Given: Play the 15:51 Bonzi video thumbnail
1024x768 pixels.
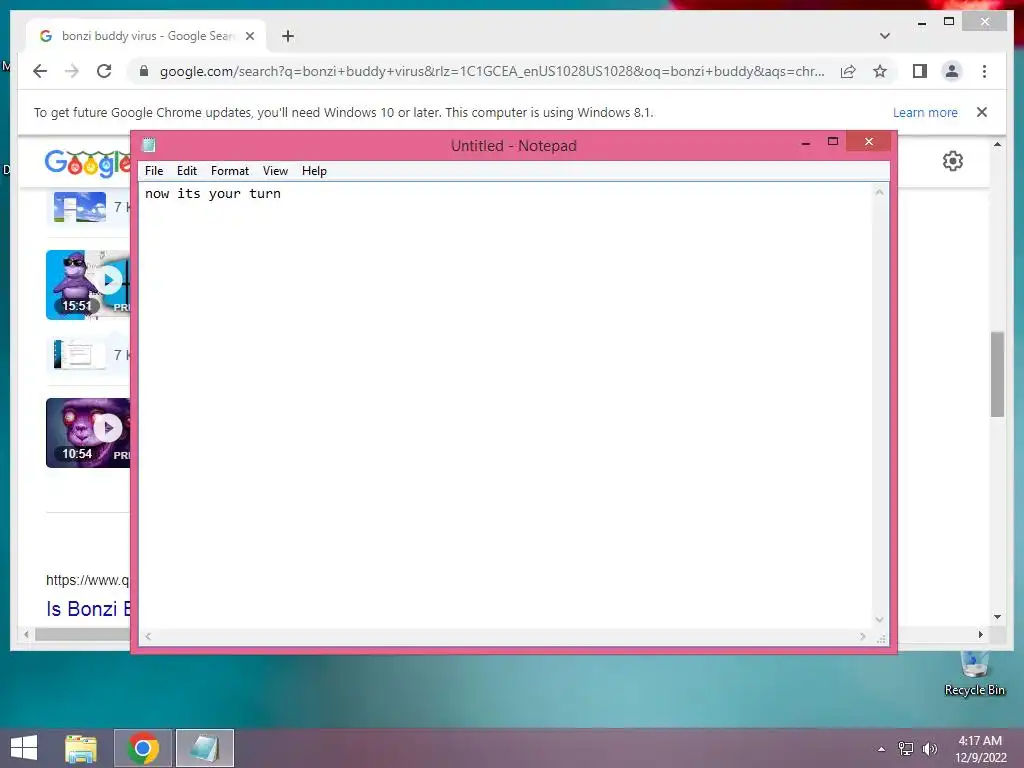Looking at the screenshot, I should pos(88,285).
